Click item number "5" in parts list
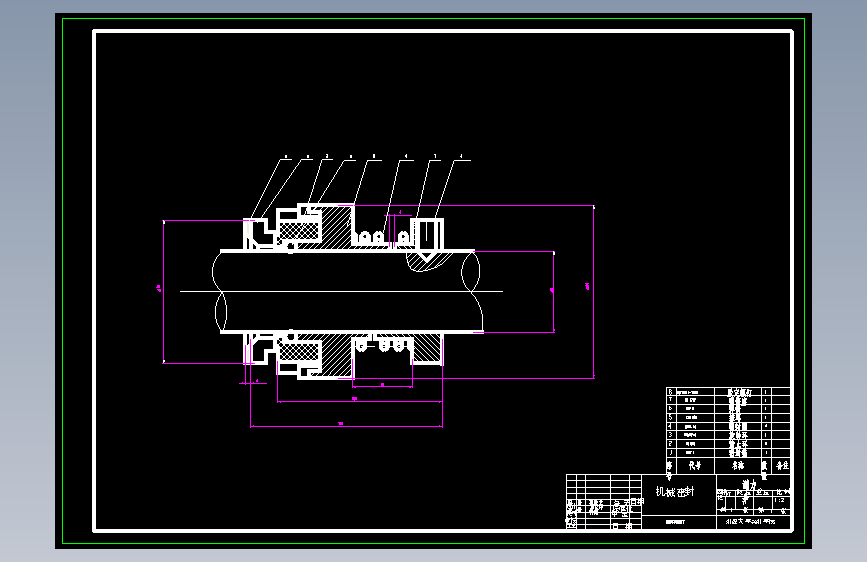 click(x=670, y=418)
